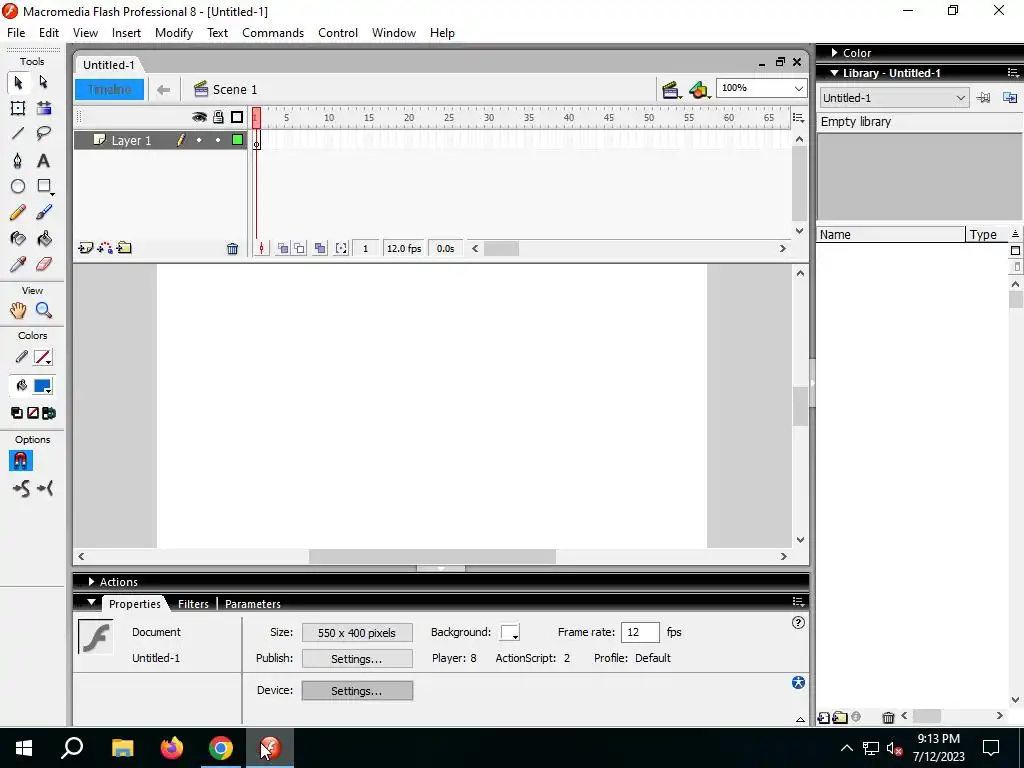Screen dimensions: 1024x768
Task: Select the Line tool
Action: [18, 134]
